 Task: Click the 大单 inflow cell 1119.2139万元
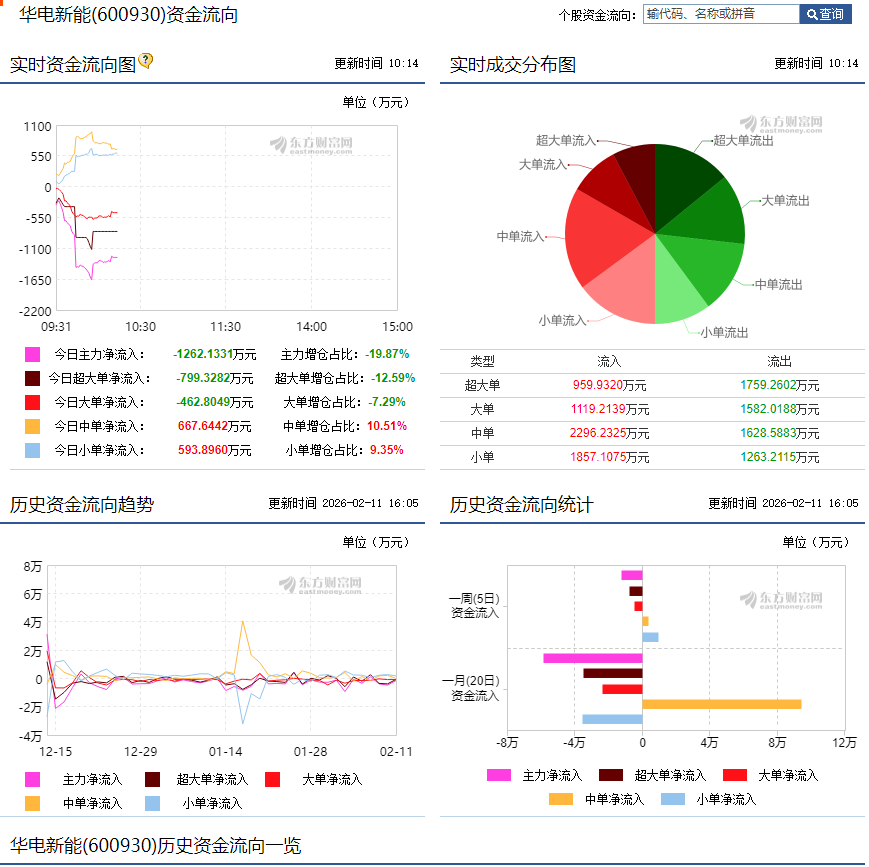(609, 409)
